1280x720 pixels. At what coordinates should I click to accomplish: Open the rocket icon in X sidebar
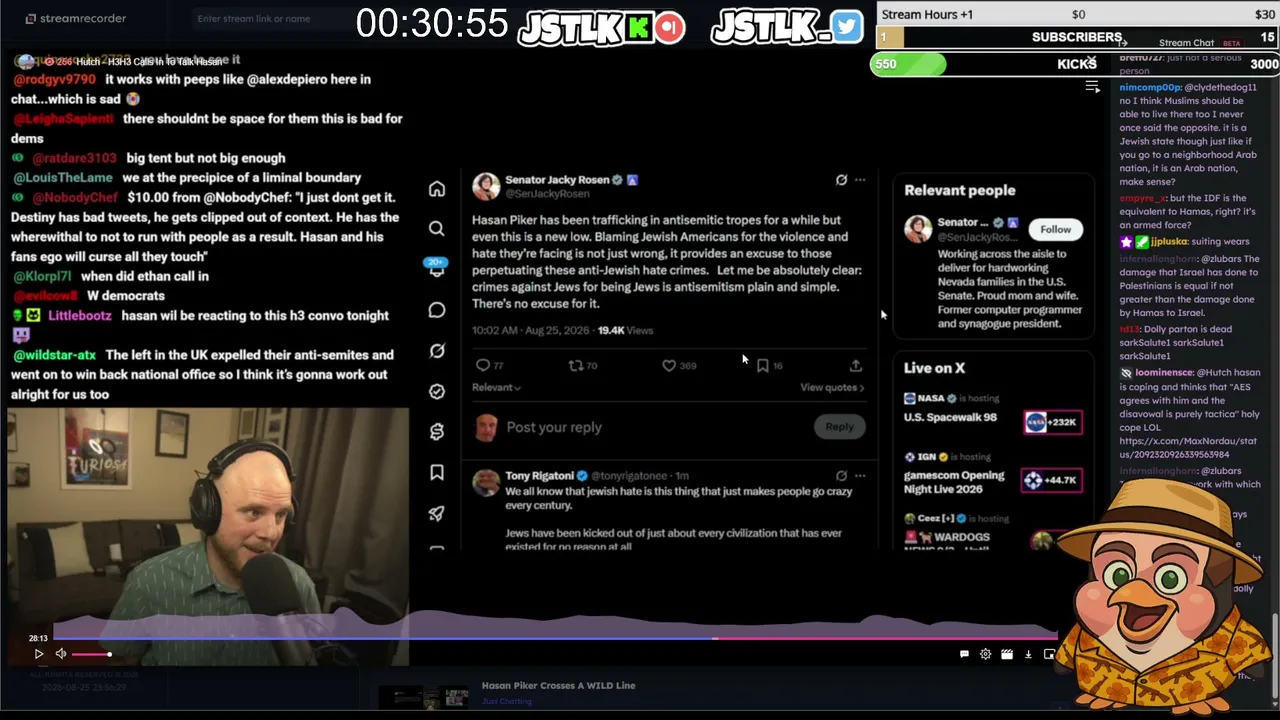tap(437, 513)
